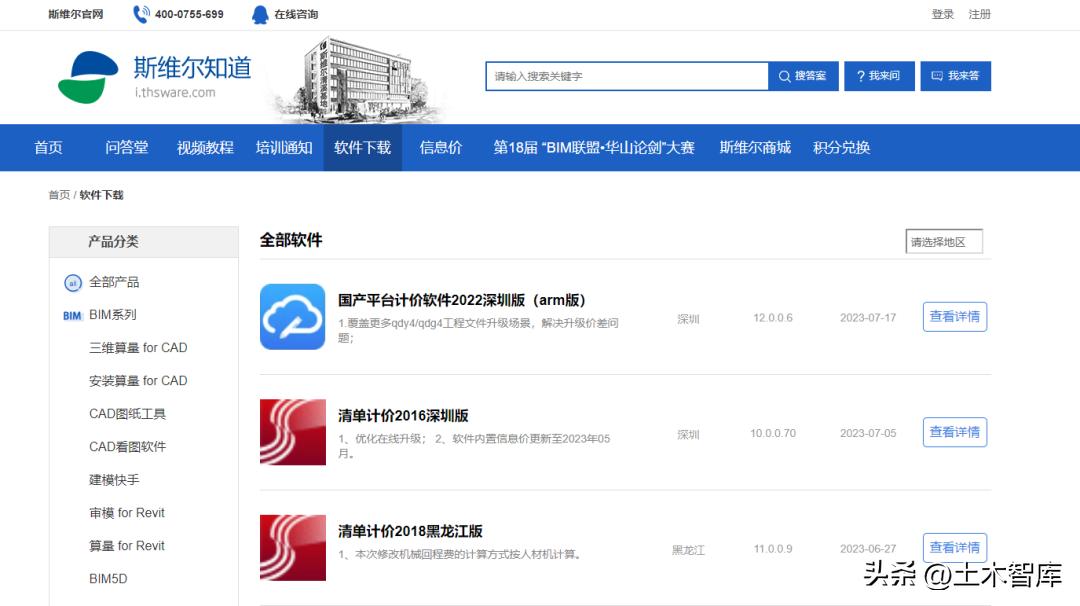This screenshot has width=1080, height=606.
Task: Click inside the search keyword input field
Action: coord(625,76)
